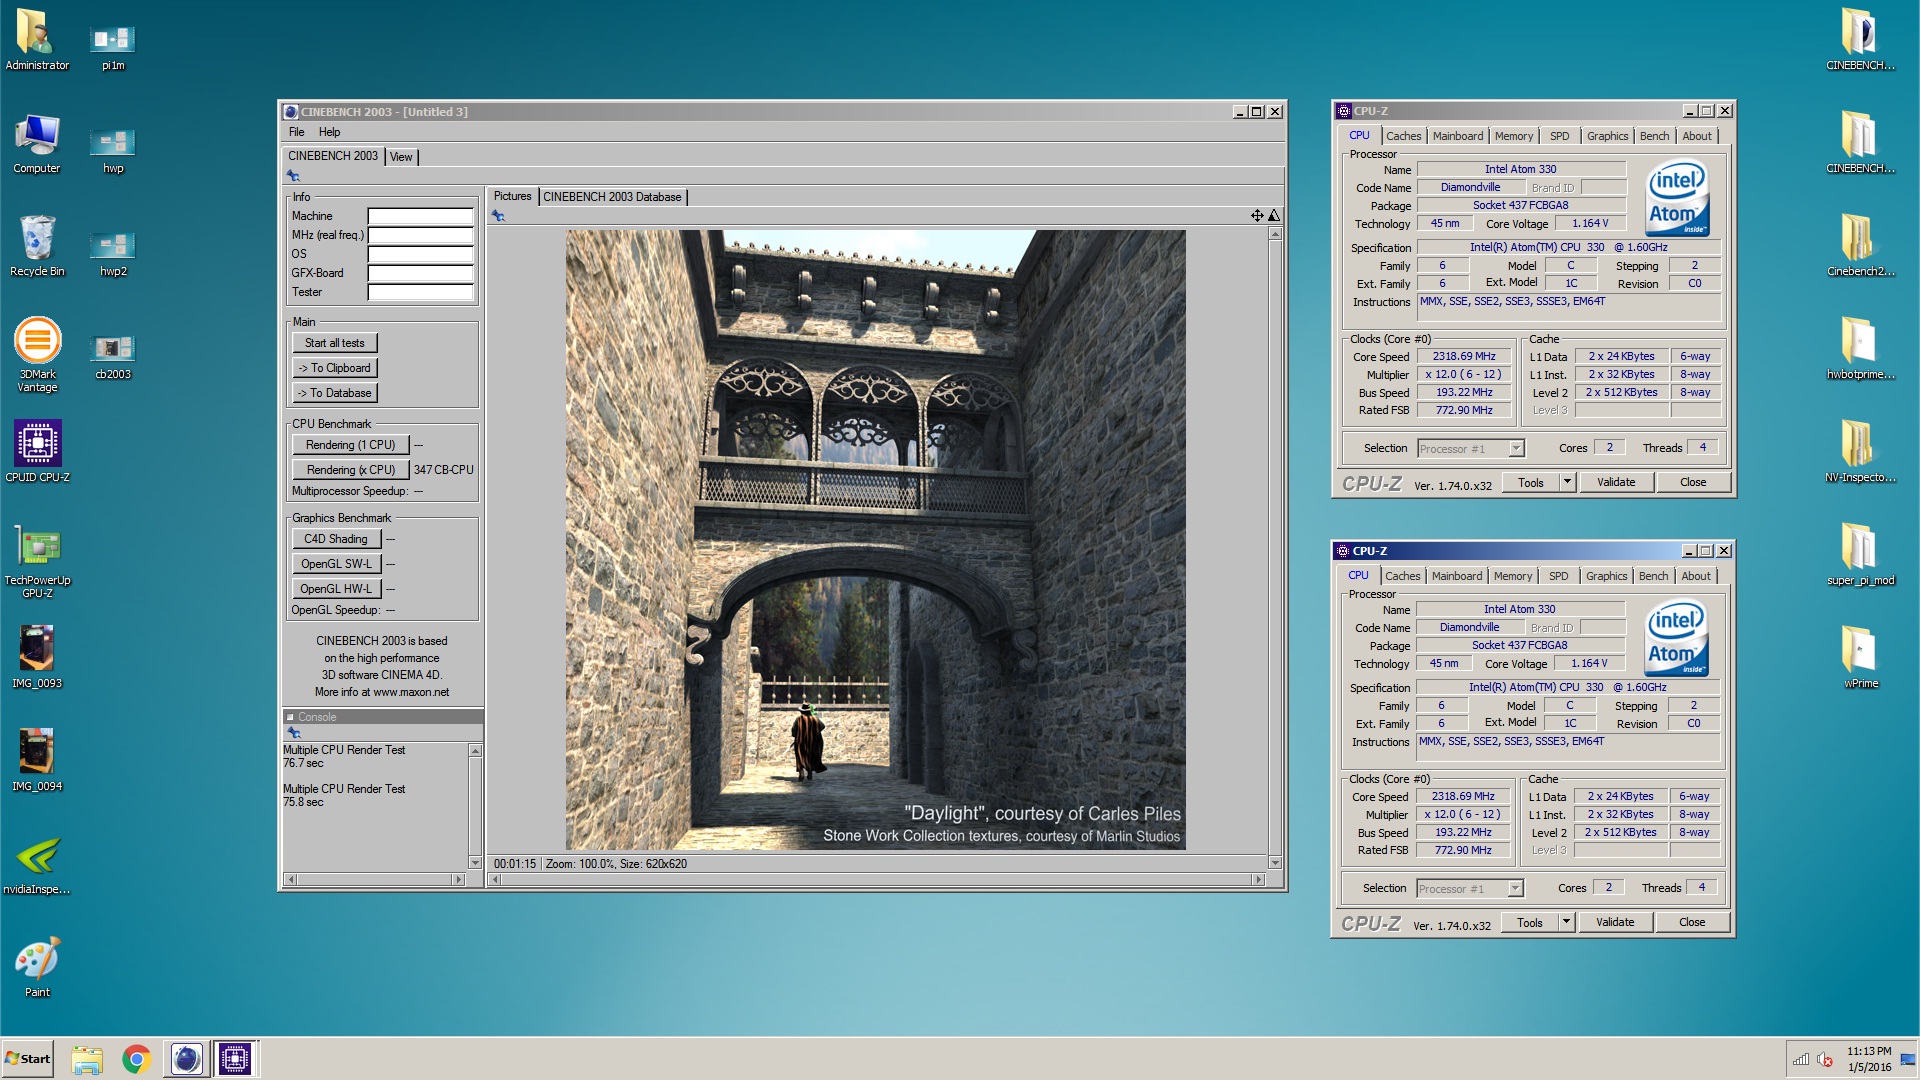Screen dimensions: 1920x1080
Task: Open File Explorer from the taskbar
Action: 87,1059
